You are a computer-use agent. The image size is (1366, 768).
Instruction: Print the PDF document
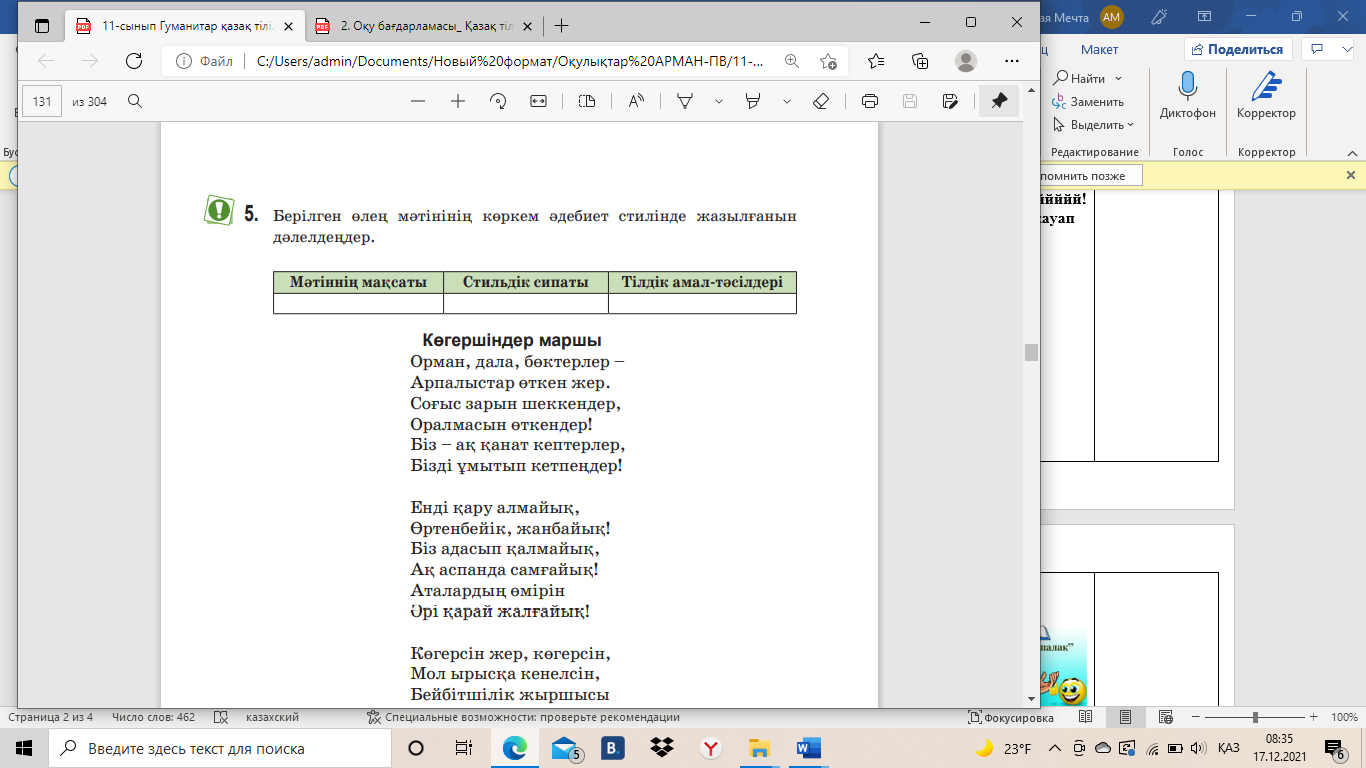point(870,101)
